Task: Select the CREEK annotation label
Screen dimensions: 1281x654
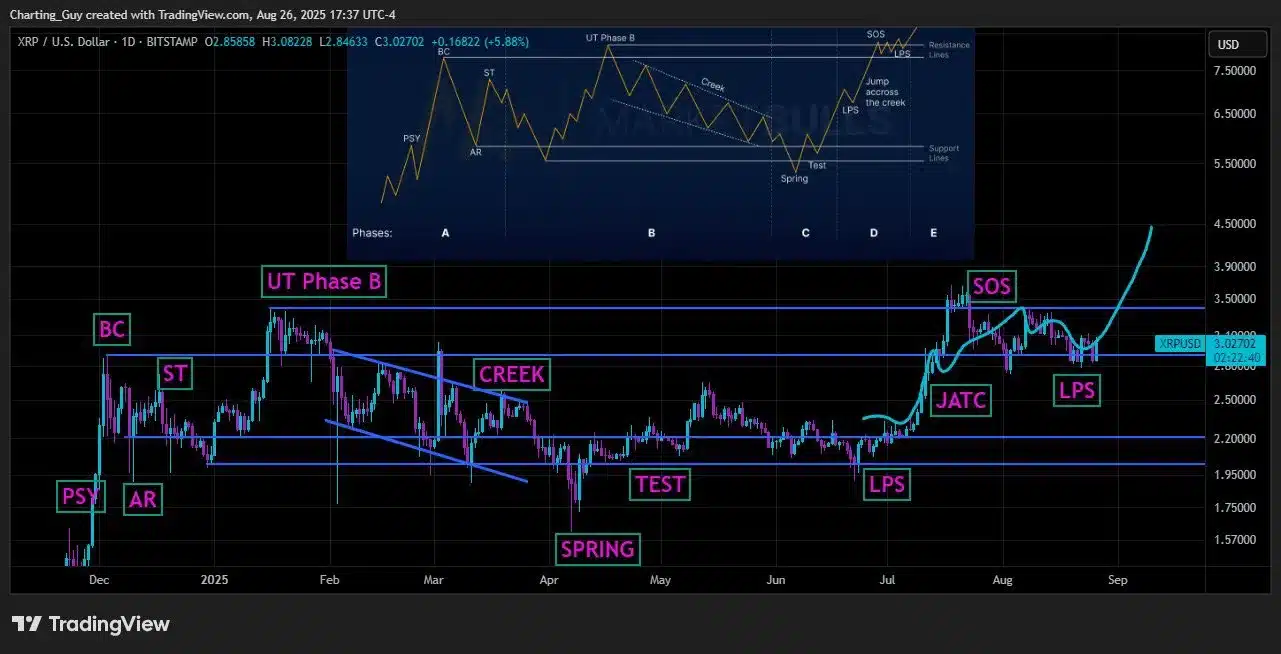Action: 511,374
